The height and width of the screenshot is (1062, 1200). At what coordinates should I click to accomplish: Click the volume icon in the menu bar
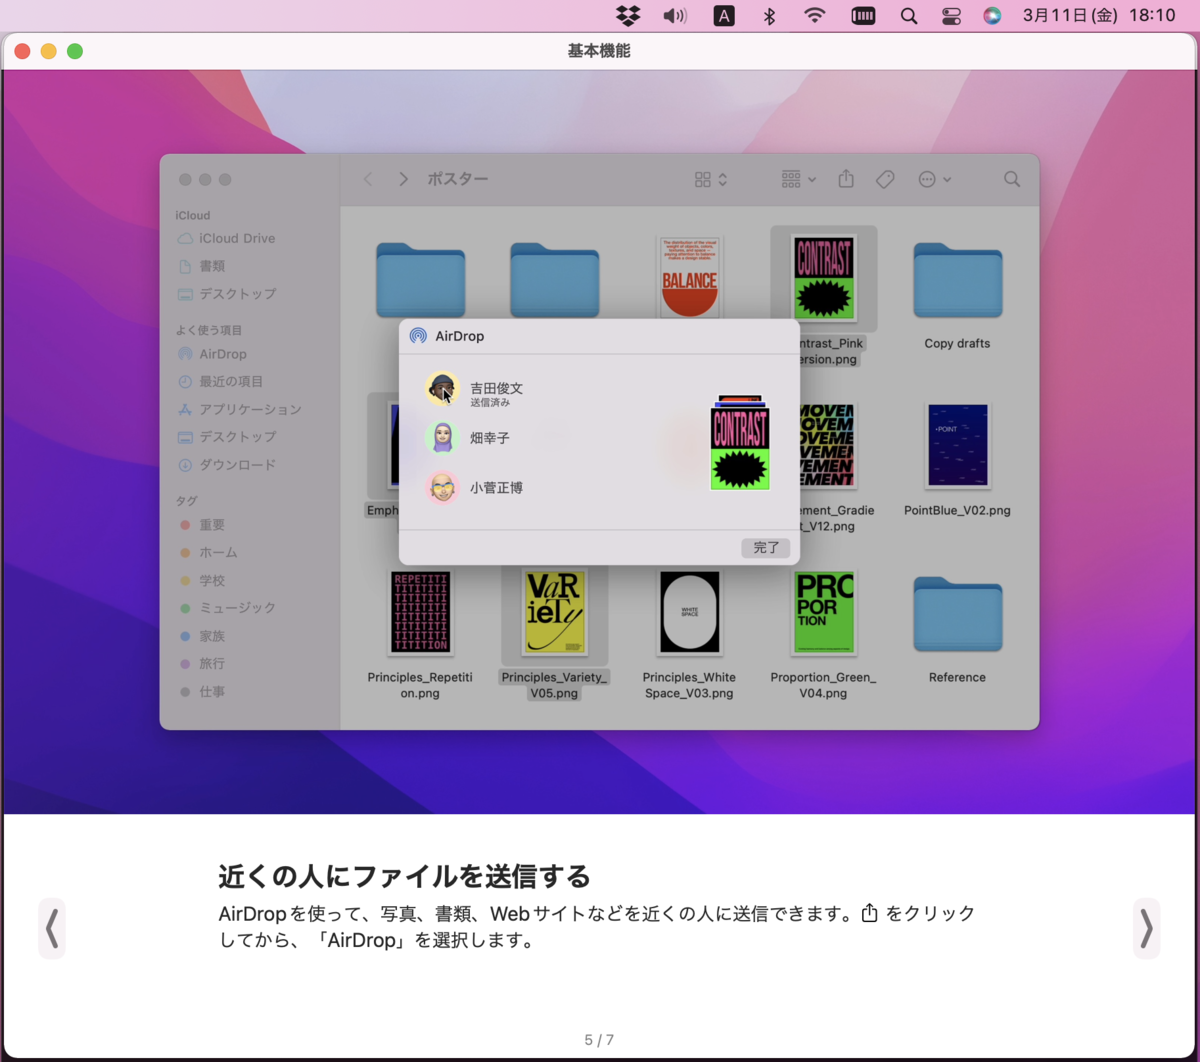[x=675, y=15]
